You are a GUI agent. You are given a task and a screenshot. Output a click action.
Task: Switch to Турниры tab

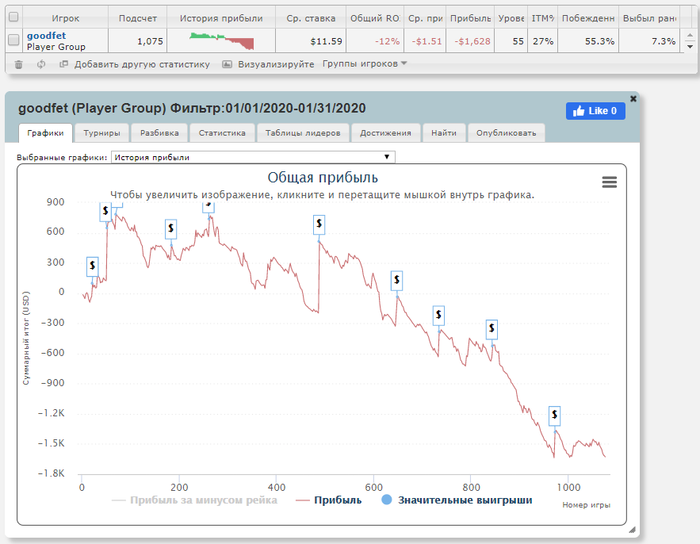point(102,133)
